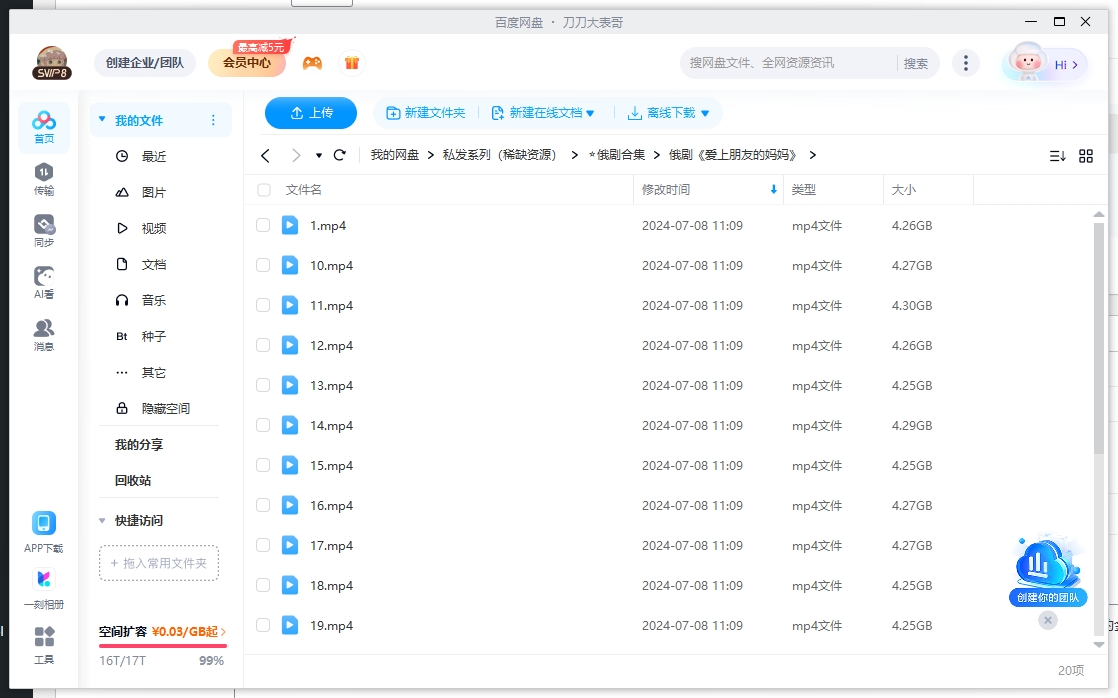The image size is (1118, 698).
Task: Open 回收站 from the sidebar
Action: (x=131, y=480)
